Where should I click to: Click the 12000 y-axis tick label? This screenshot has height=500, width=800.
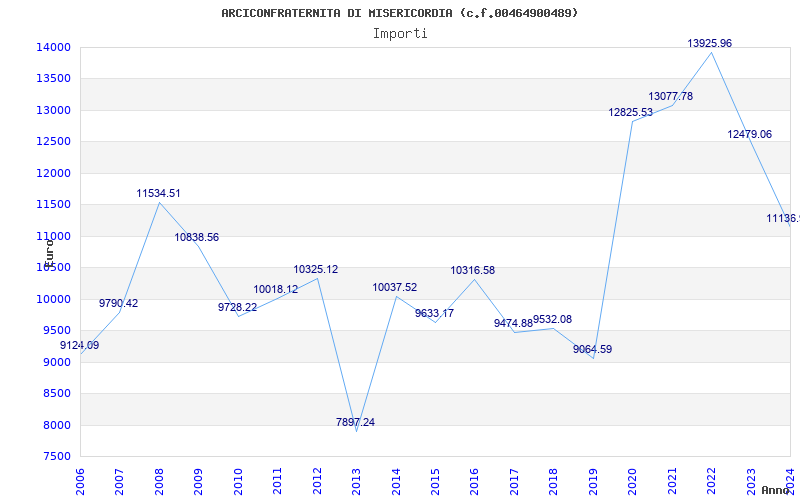(53, 173)
